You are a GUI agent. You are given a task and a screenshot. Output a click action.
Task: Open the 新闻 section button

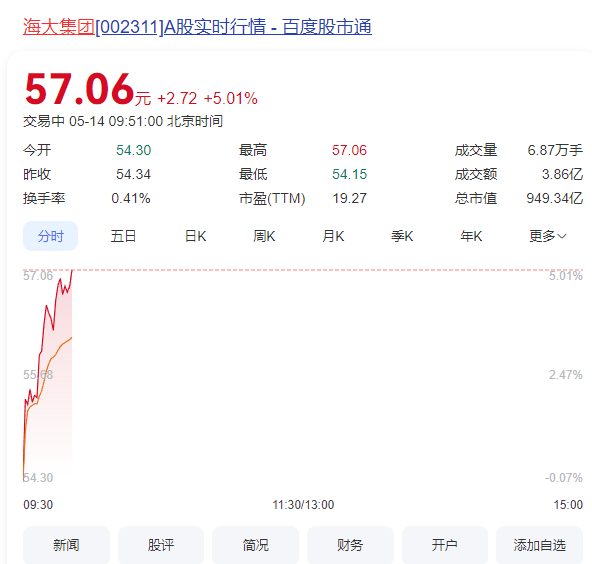tap(66, 545)
